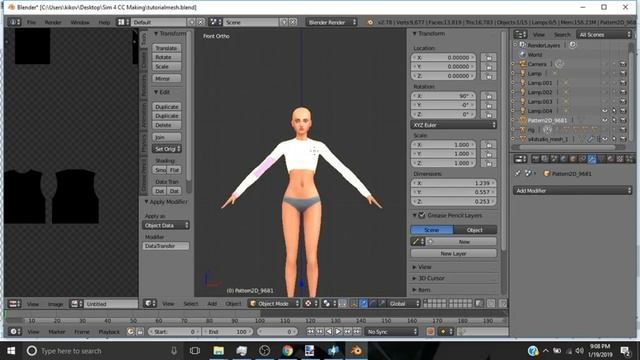Open the scene browse icon
This screenshot has width=640, height=360.
tap(215, 22)
